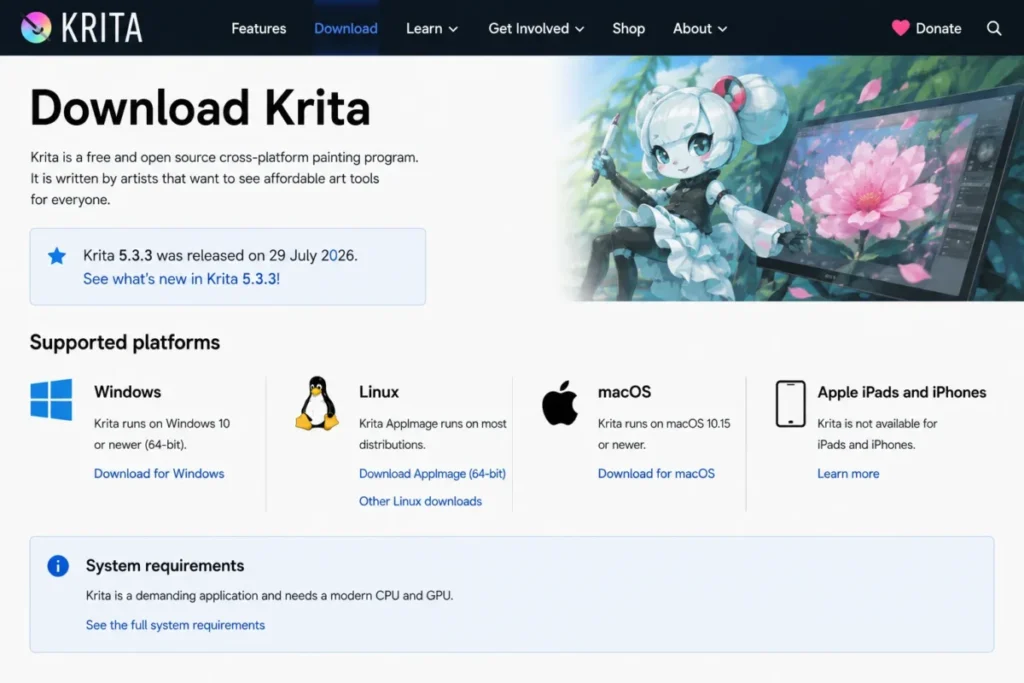Open About menu label
Screen dimensions: 1024x683
point(692,29)
